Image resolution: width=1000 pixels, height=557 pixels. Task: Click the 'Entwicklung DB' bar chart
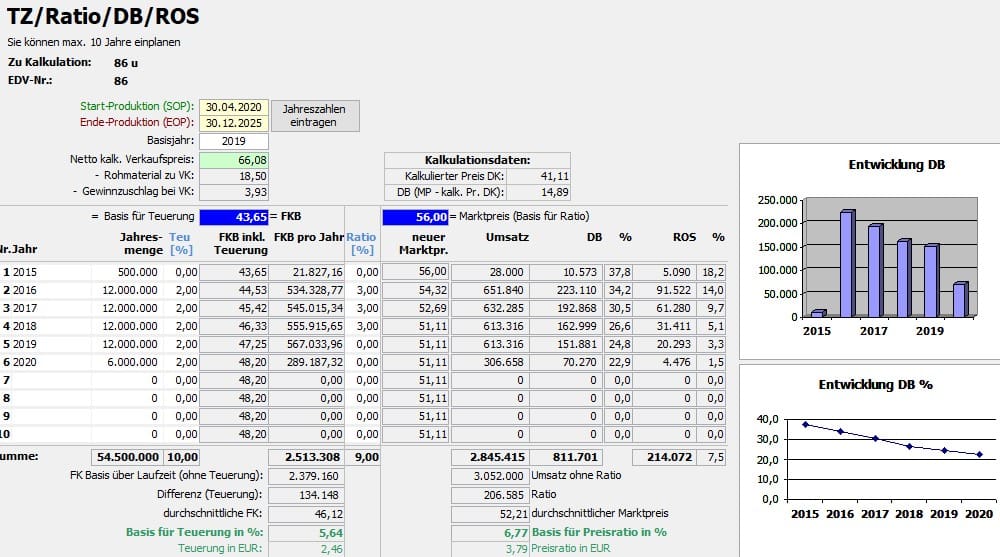868,250
